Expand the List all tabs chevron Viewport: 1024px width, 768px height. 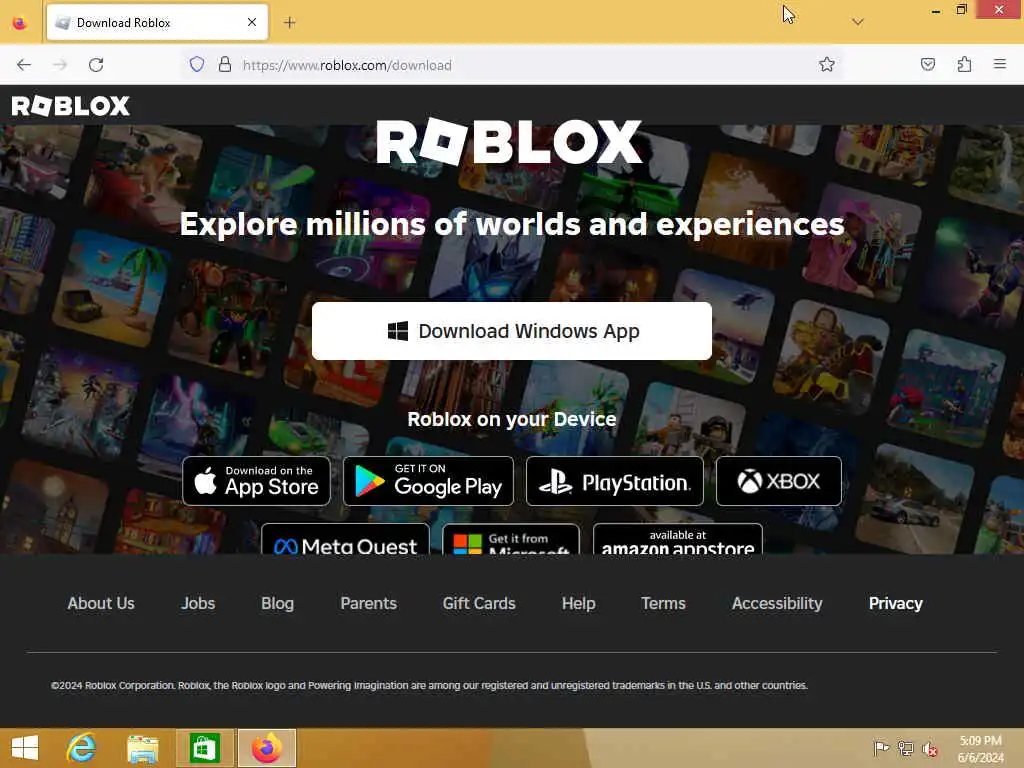858,22
